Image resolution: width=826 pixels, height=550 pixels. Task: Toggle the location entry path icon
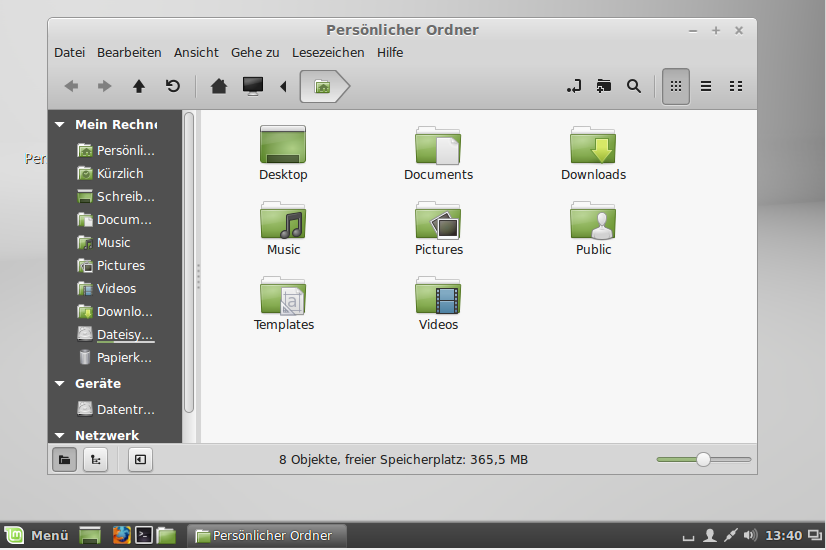click(x=574, y=87)
